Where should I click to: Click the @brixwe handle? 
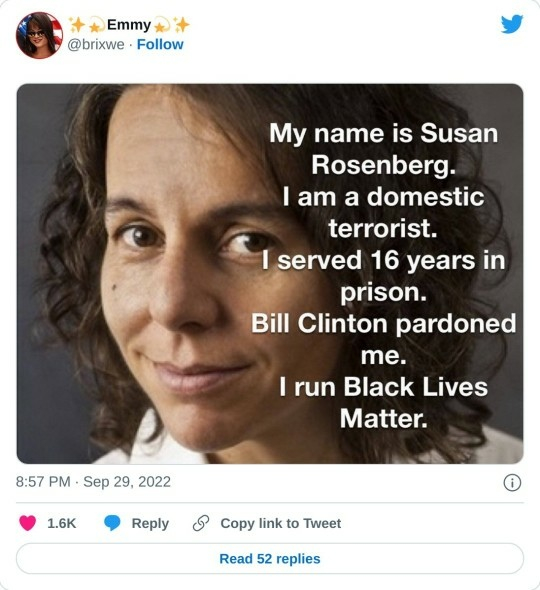pyautogui.click(x=96, y=44)
